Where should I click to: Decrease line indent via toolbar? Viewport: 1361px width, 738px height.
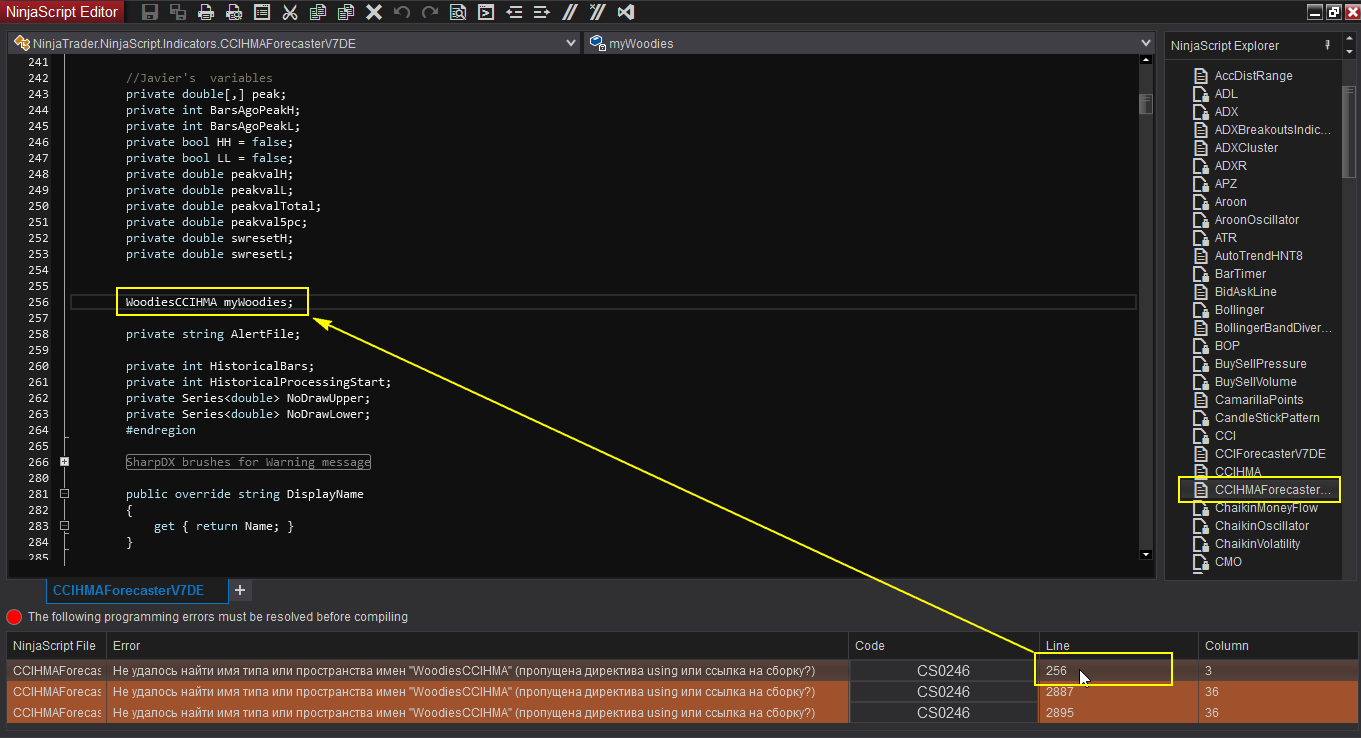click(x=514, y=12)
